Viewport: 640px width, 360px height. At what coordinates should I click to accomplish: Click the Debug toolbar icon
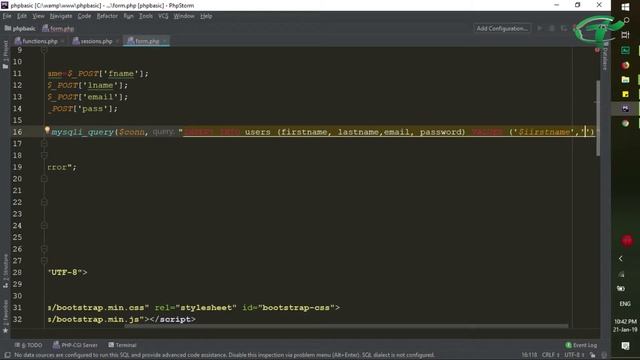coord(552,28)
